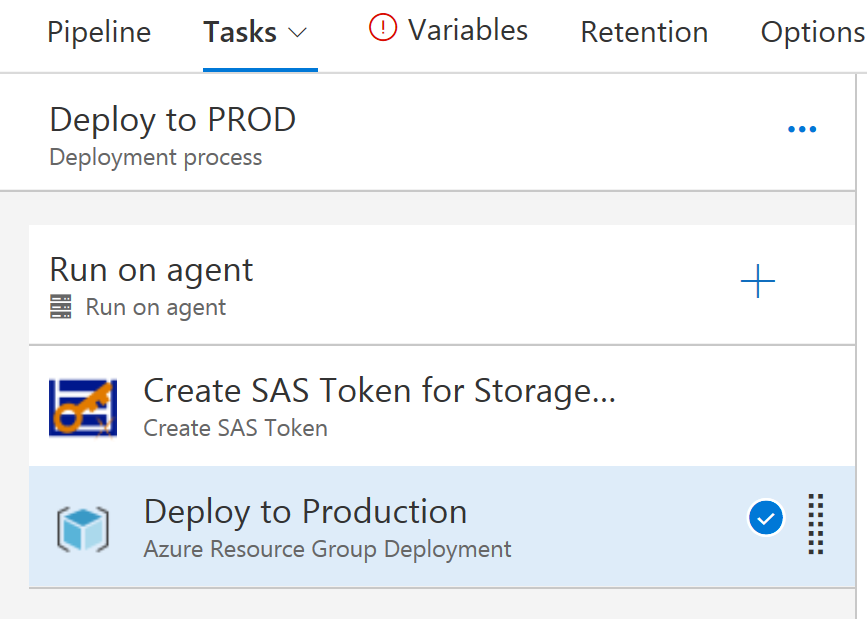Go to the Retention tab
The width and height of the screenshot is (867, 619).
[644, 32]
